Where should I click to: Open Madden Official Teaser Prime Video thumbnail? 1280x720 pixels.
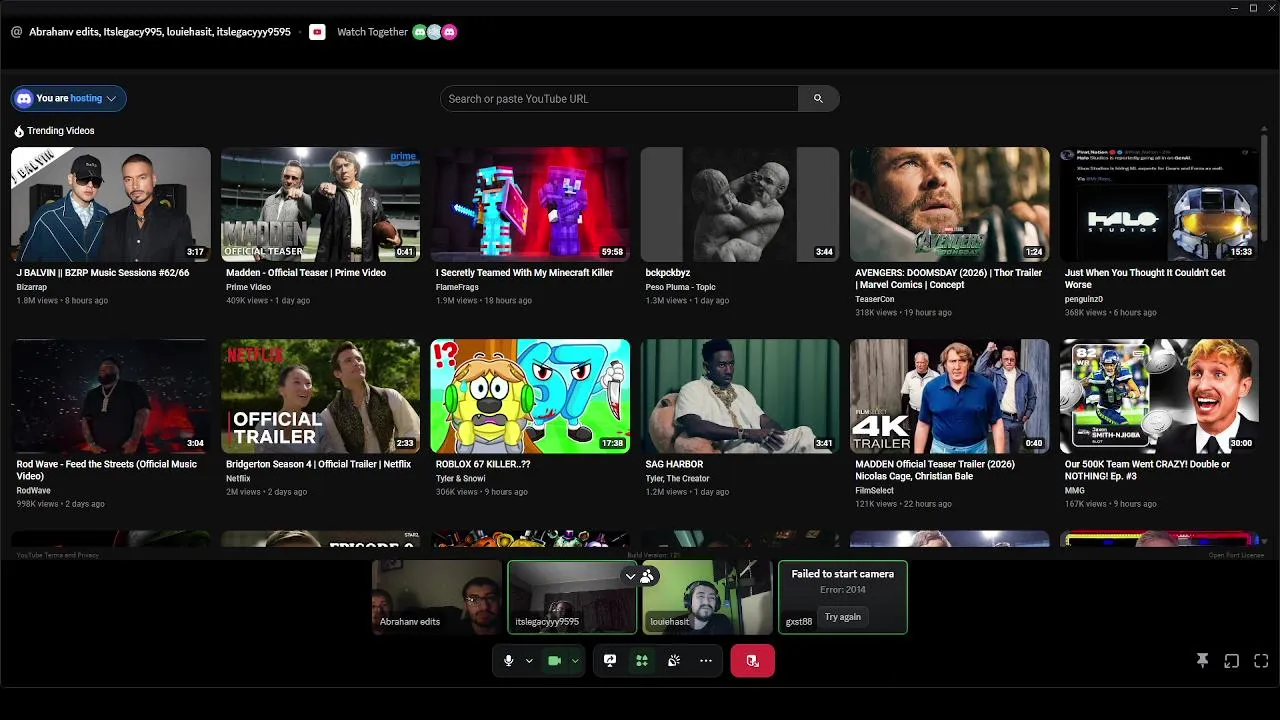point(320,205)
